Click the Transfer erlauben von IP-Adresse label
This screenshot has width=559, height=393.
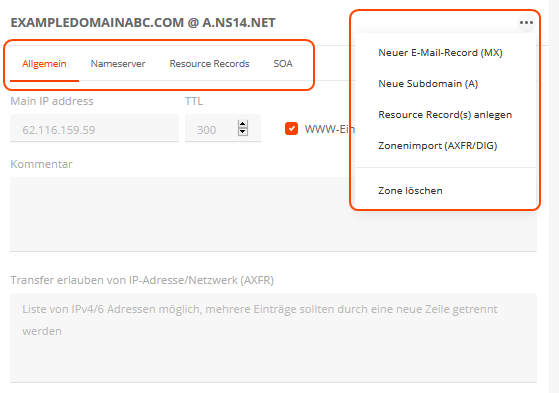point(142,280)
